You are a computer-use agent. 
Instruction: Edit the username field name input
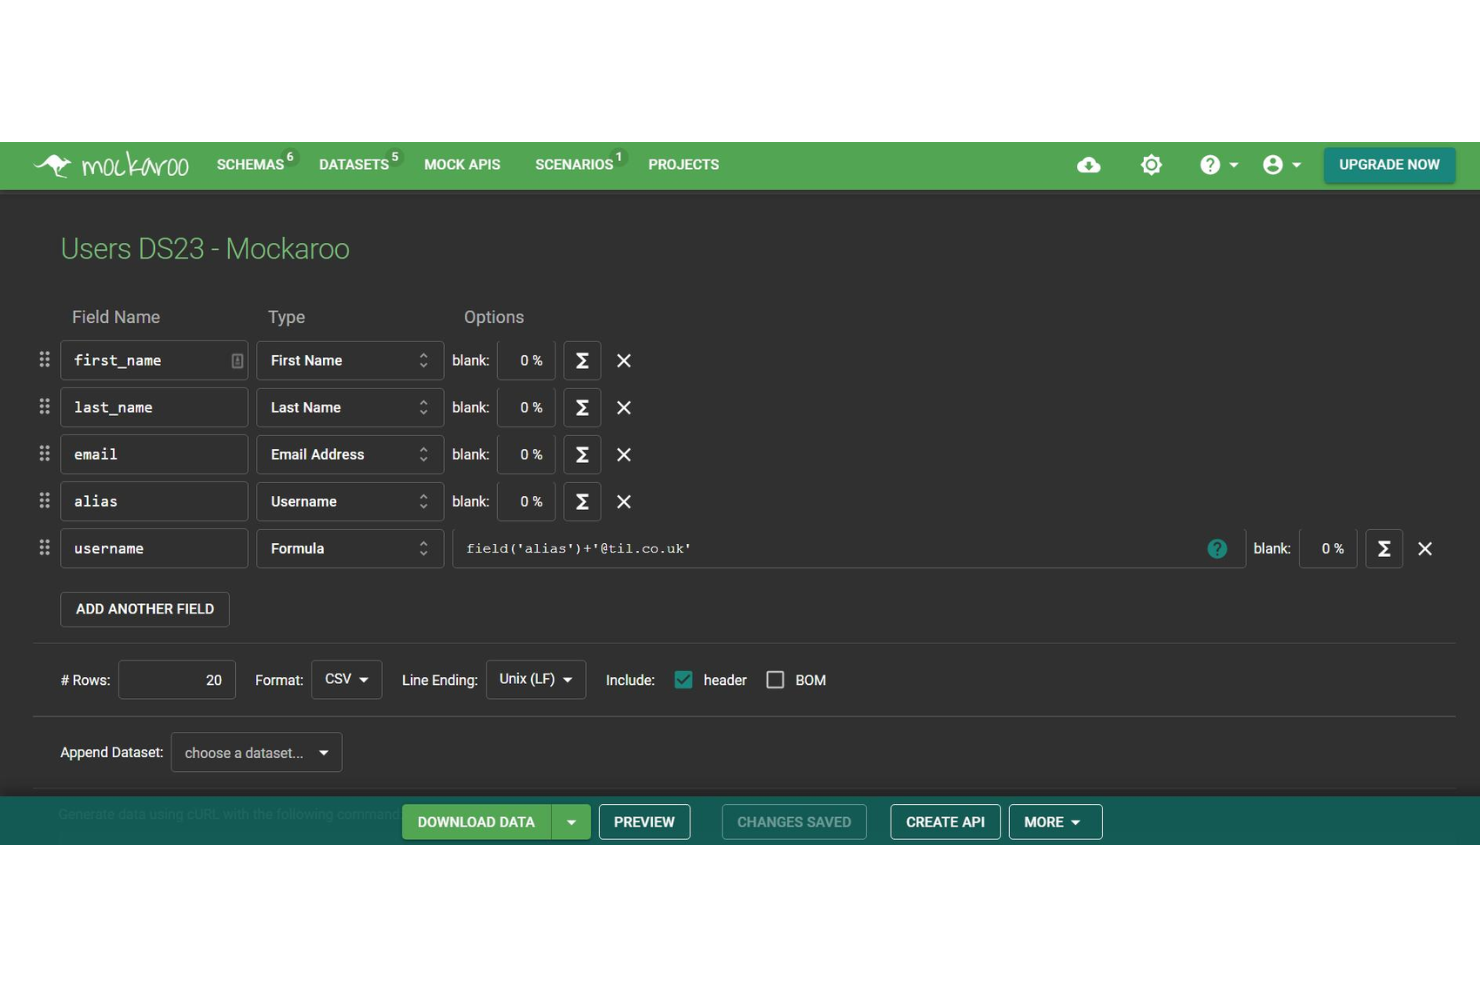tap(154, 549)
